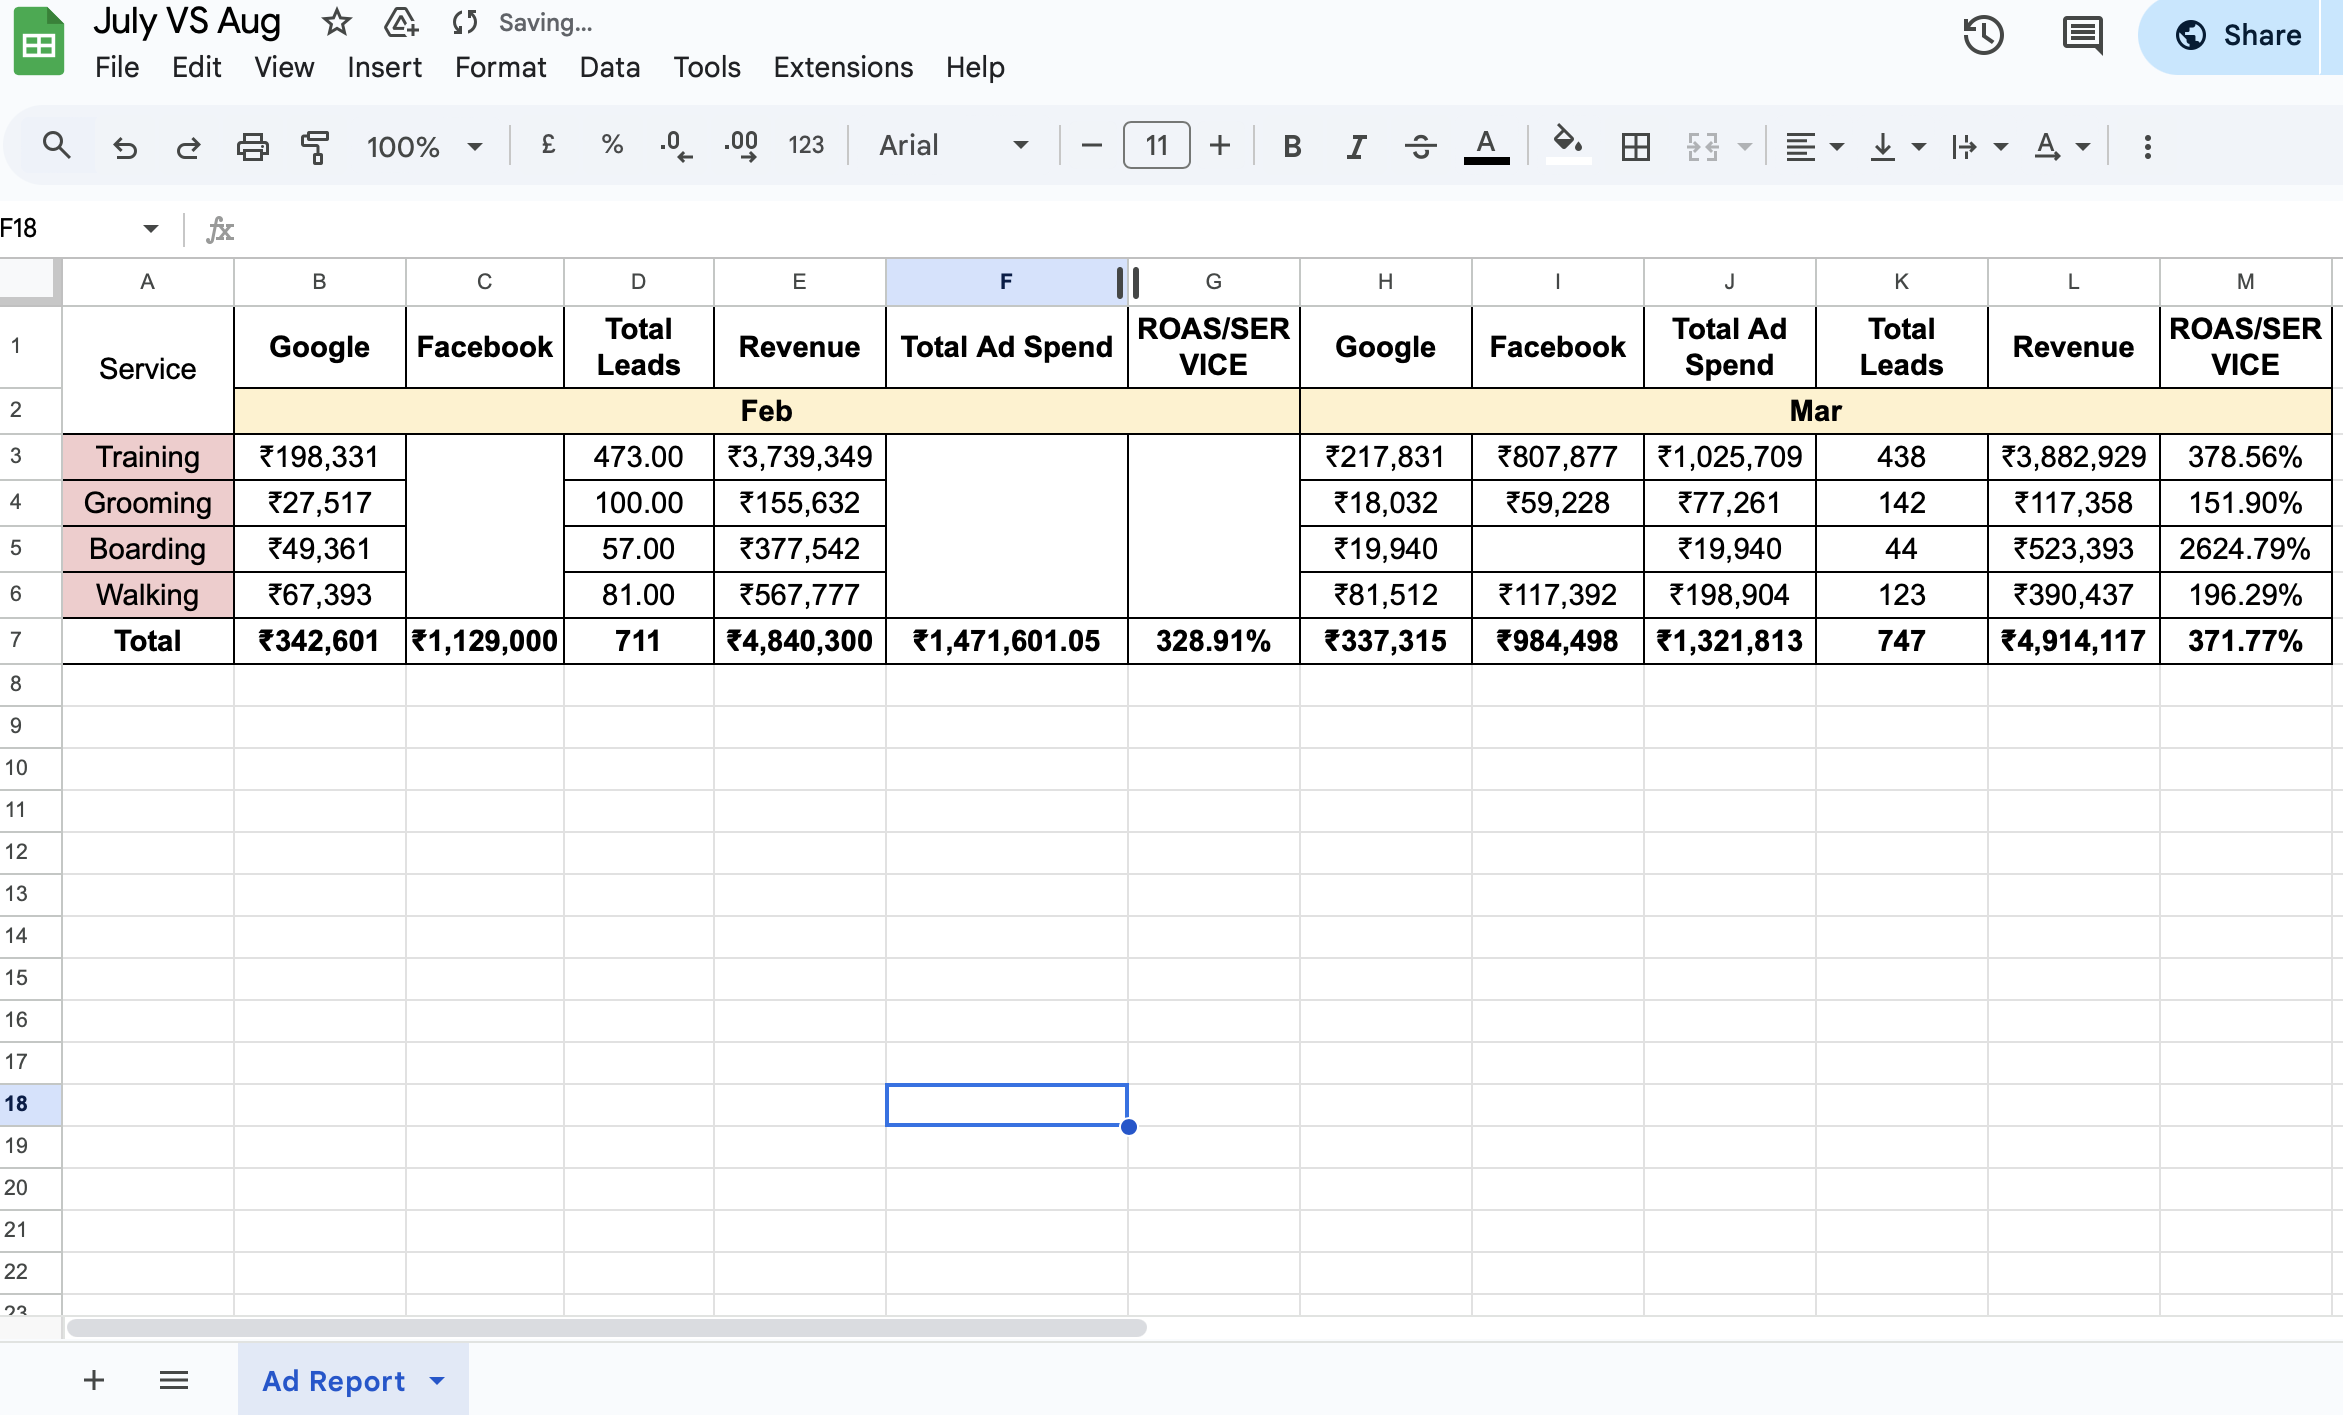This screenshot has height=1415, width=2343.
Task: Click the font size input box
Action: point(1156,146)
